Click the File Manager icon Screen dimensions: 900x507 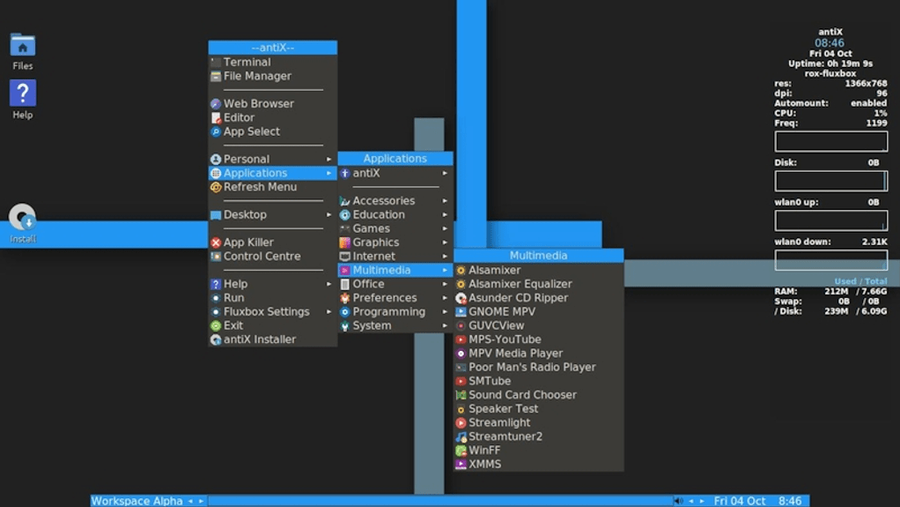click(216, 76)
